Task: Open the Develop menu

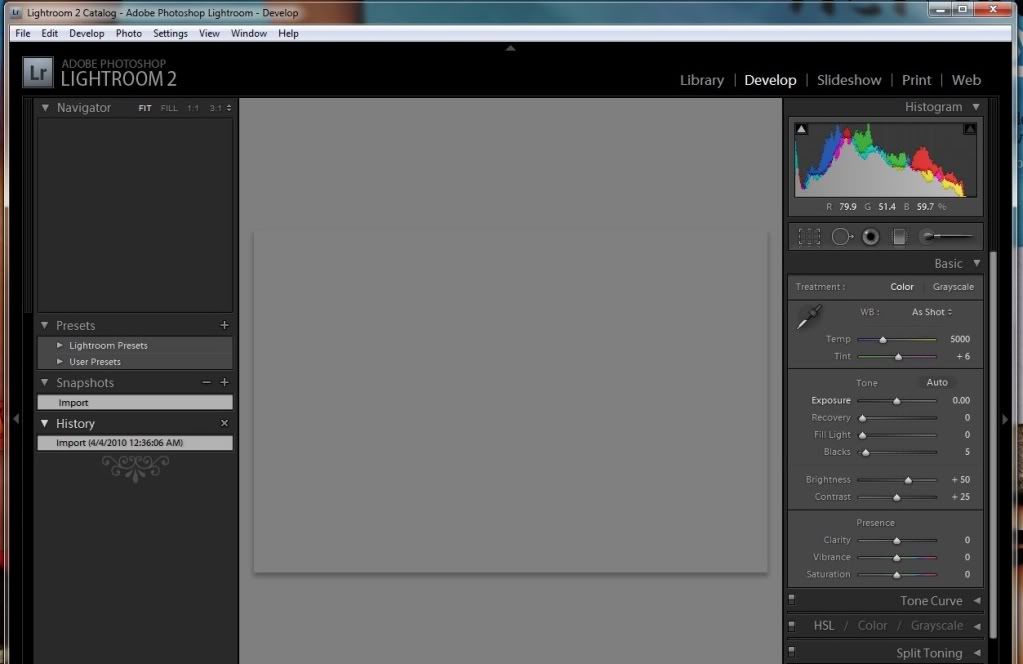Action: click(87, 33)
